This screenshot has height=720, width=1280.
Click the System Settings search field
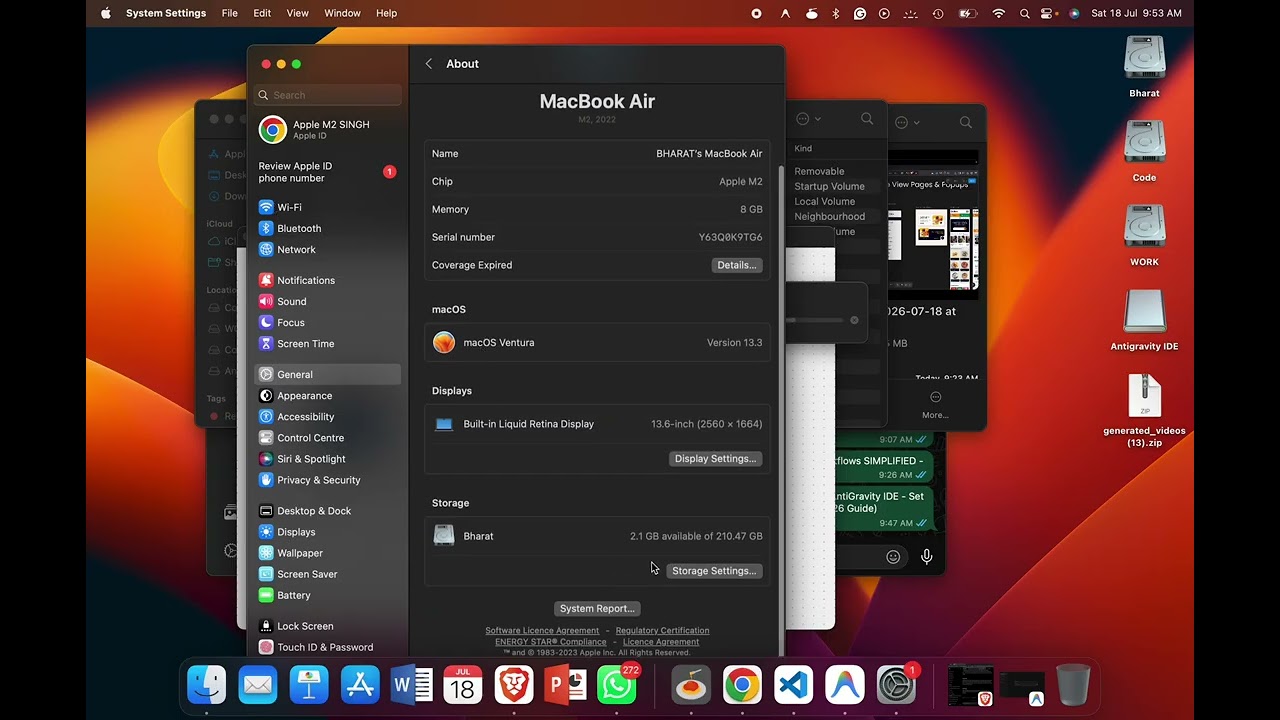pos(328,95)
